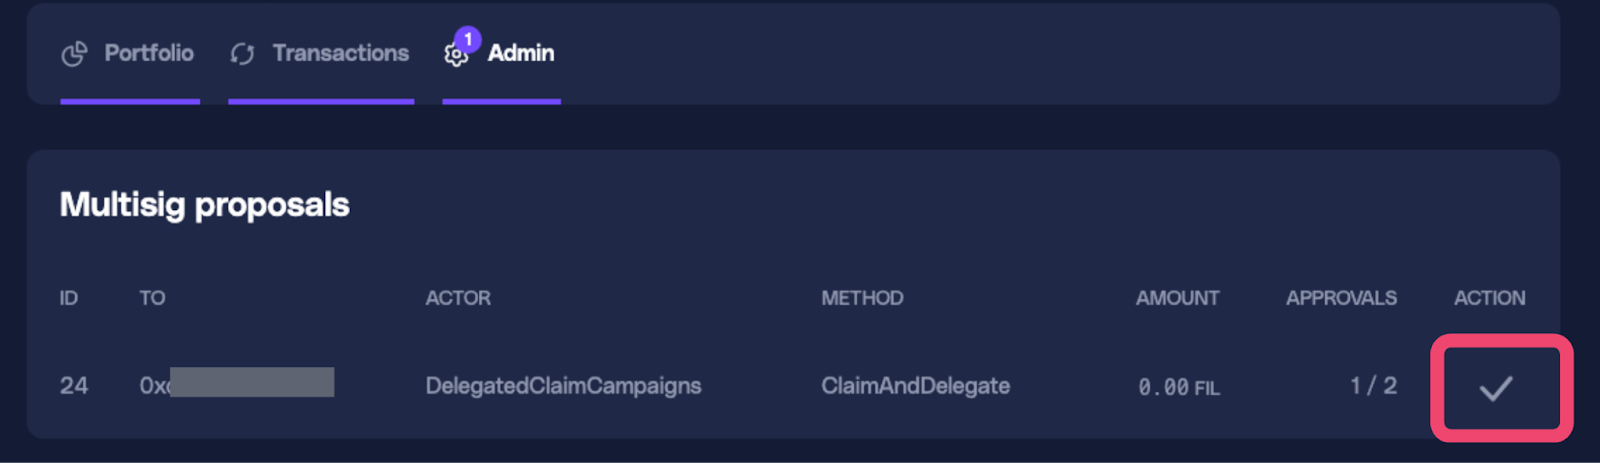The height and width of the screenshot is (463, 1600).
Task: Click the Multisig proposals heading
Action: (x=204, y=205)
